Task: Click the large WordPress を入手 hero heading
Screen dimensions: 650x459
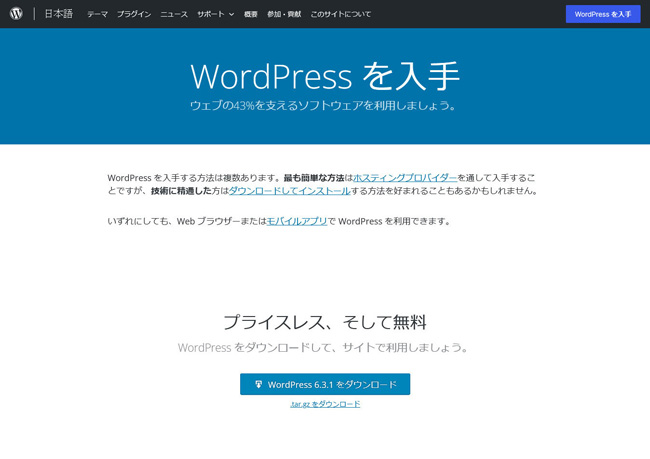Action: point(325,76)
